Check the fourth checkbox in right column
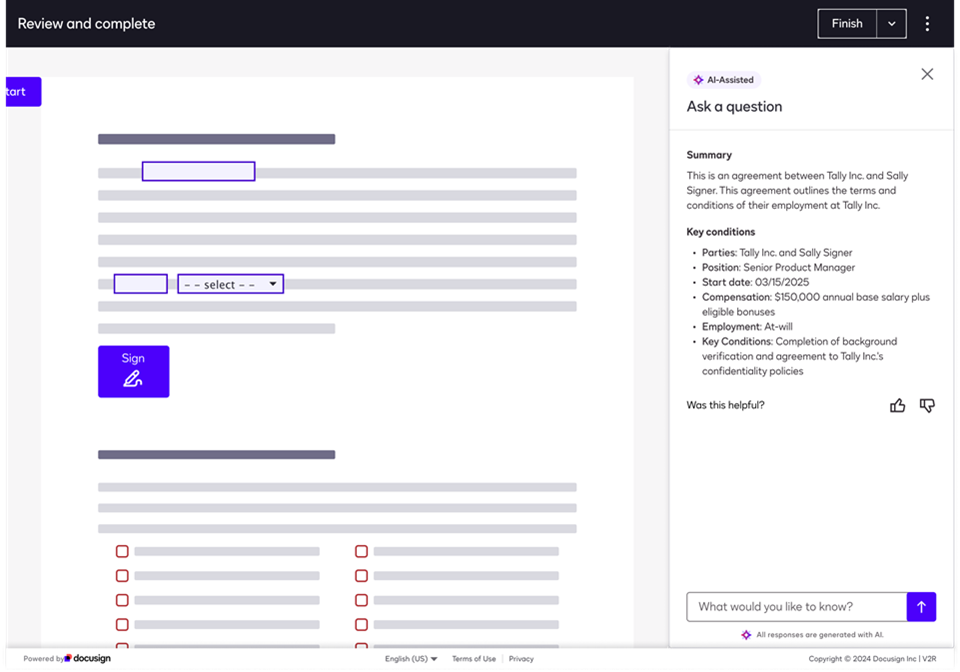This screenshot has width=960, height=672. [x=361, y=625]
